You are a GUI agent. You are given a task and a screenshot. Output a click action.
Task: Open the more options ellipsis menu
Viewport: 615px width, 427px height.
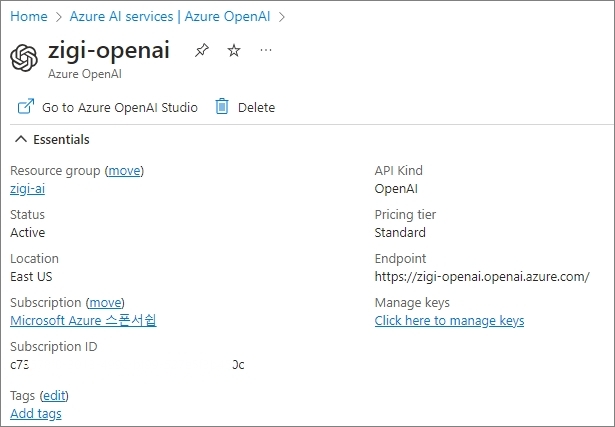coord(266,50)
